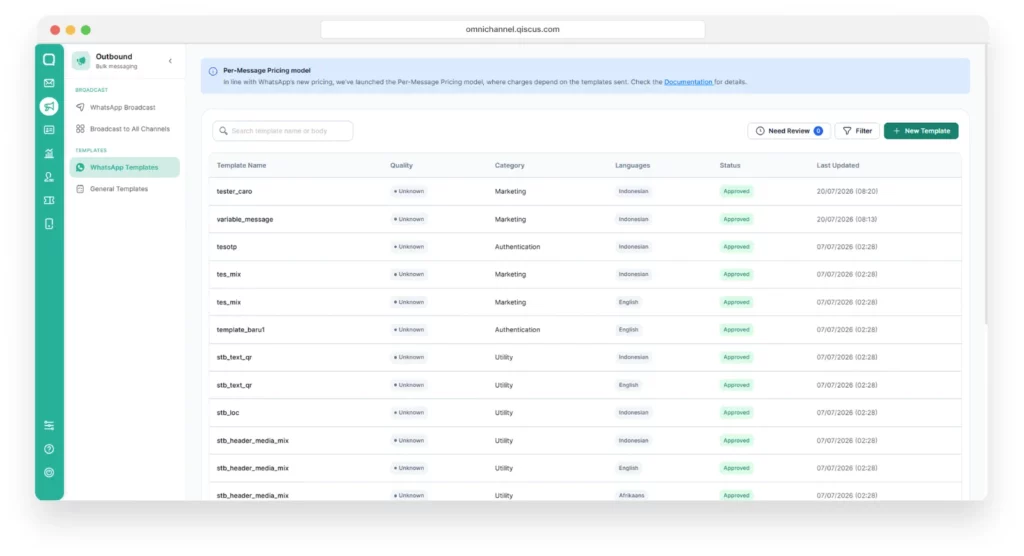Click the Outbound megaphone logo badge
The image size is (1024, 556).
click(x=81, y=61)
